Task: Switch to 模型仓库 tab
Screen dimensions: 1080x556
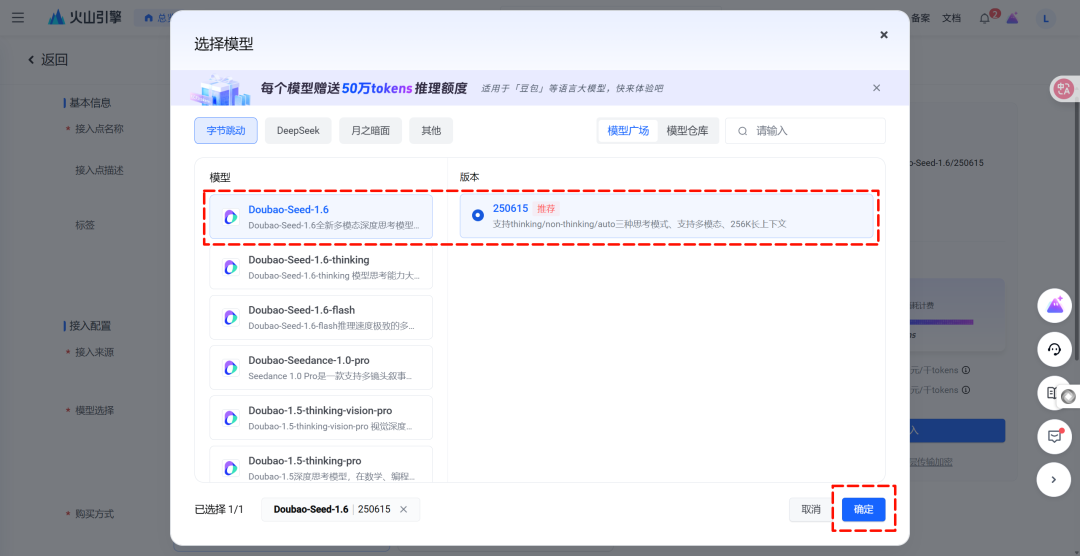Action: [687, 131]
